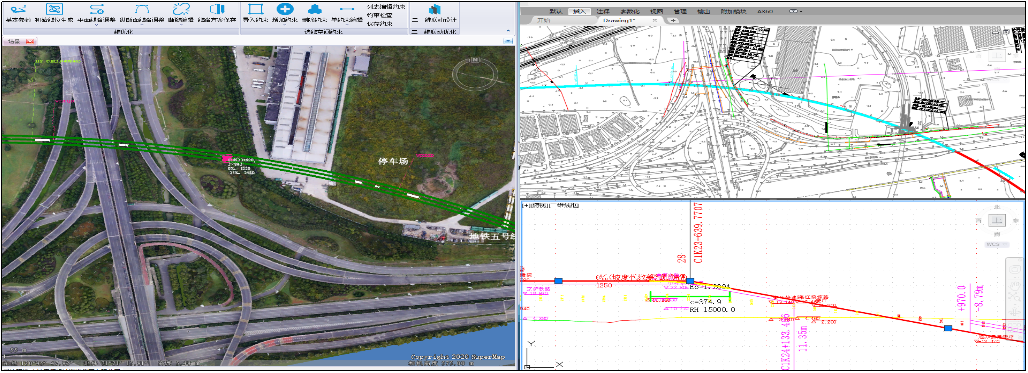This screenshot has width=1028, height=373.
Task: Click the blue rectangle import constraint icon
Action: click(256, 9)
